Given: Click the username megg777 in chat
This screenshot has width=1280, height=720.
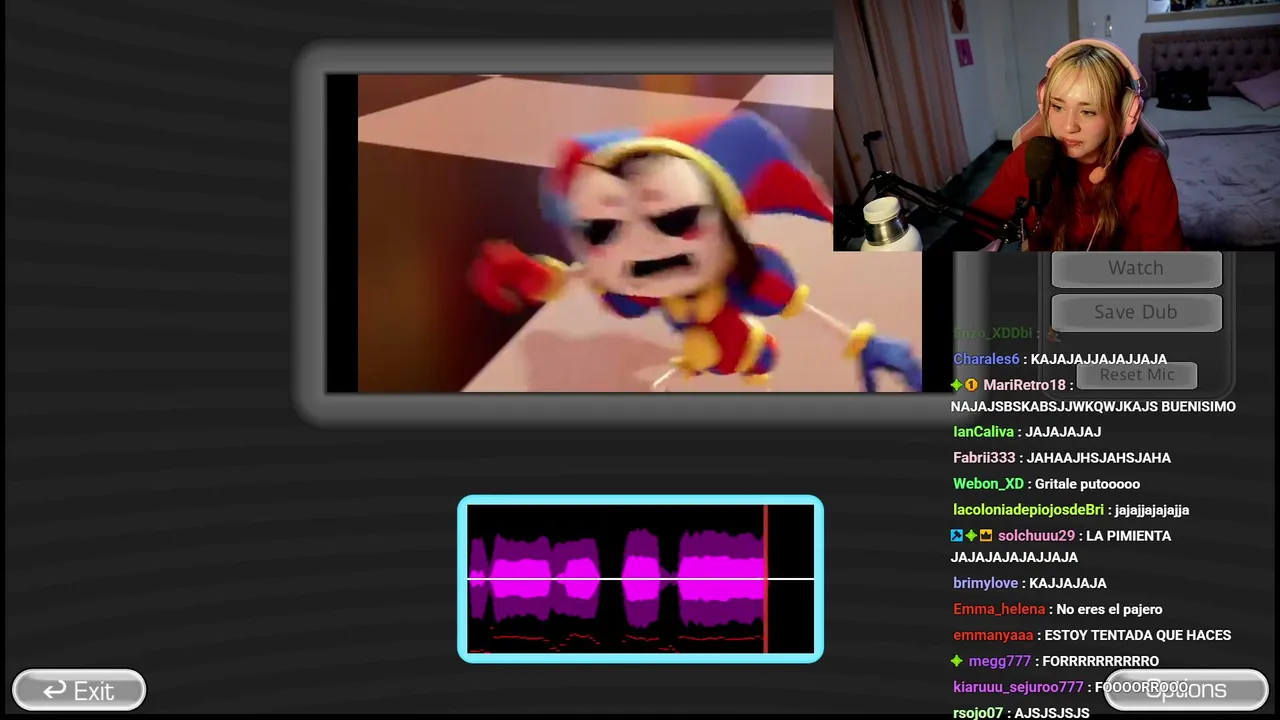Looking at the screenshot, I should (x=999, y=661).
